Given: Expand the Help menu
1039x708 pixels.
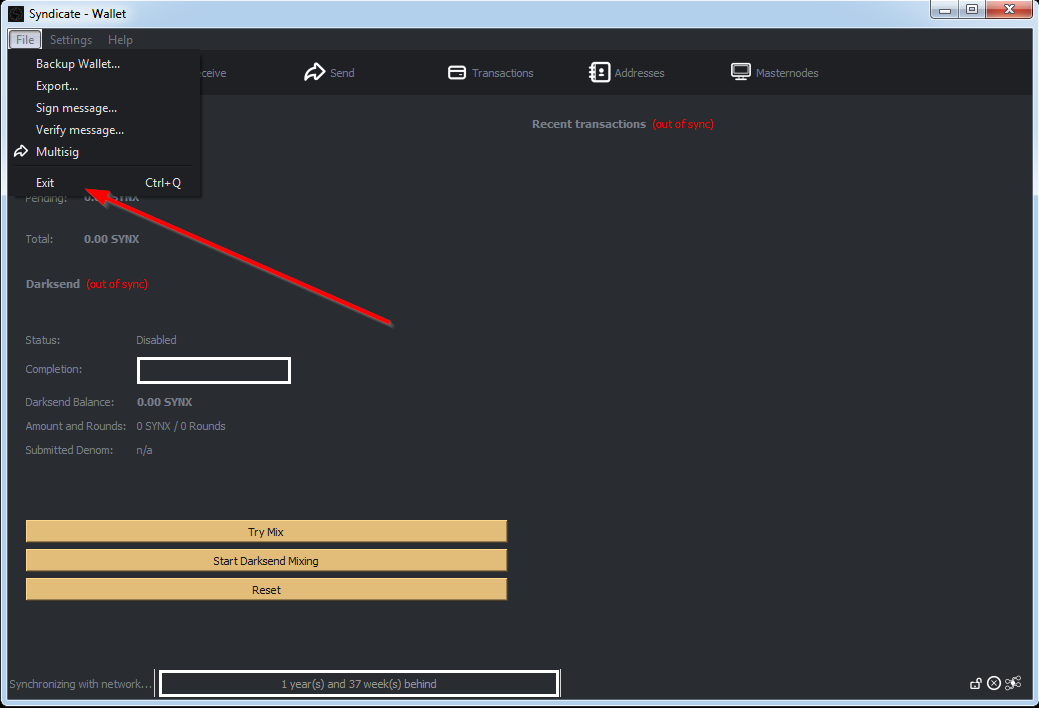Looking at the screenshot, I should [x=120, y=40].
